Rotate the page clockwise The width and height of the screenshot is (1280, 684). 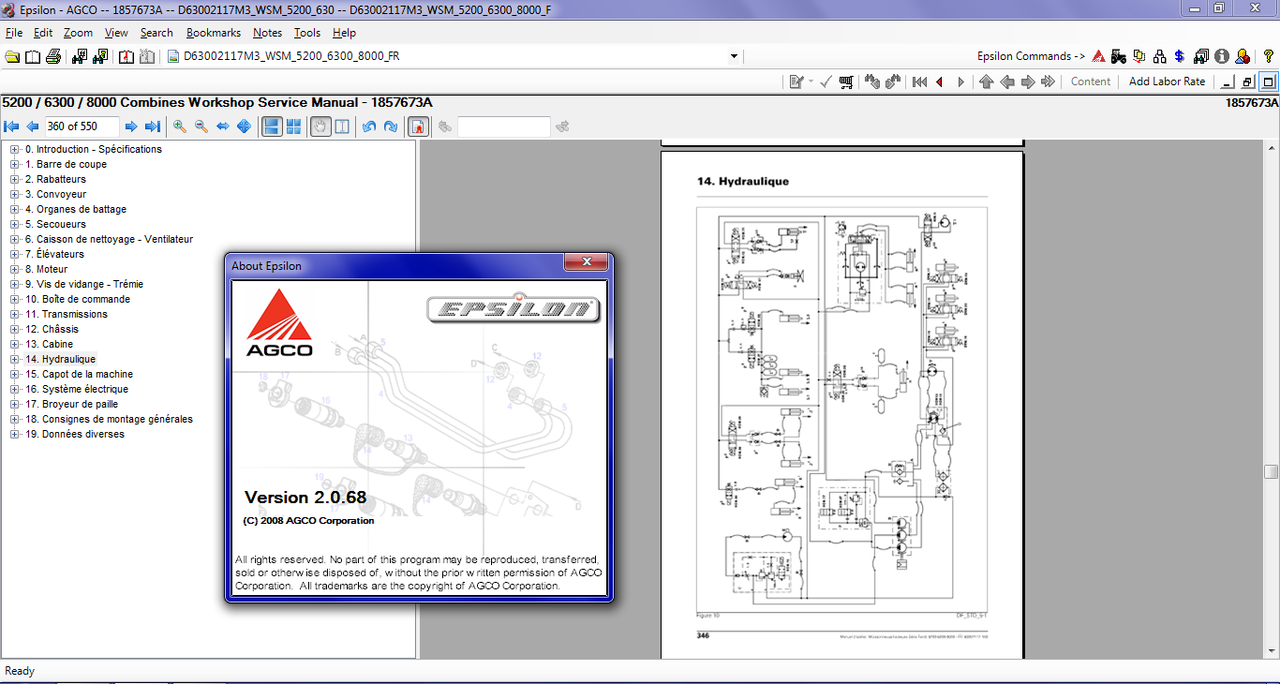click(390, 126)
